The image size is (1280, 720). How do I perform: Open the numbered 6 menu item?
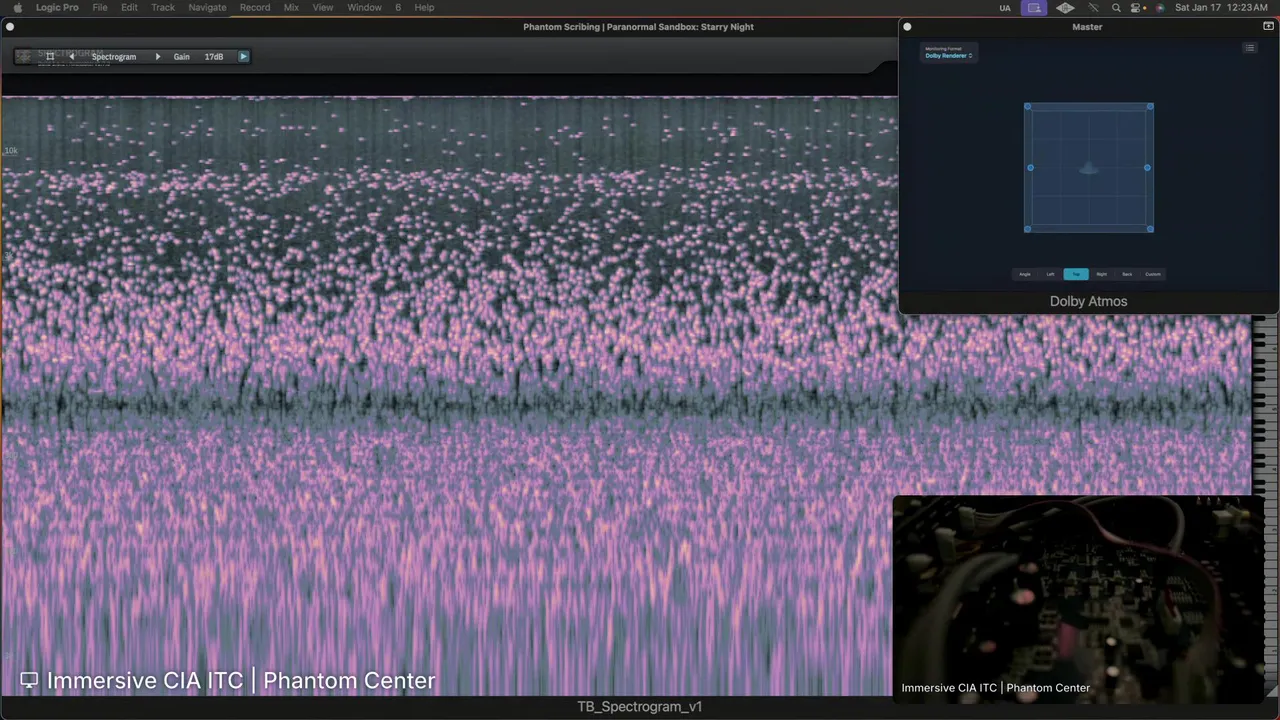[398, 7]
